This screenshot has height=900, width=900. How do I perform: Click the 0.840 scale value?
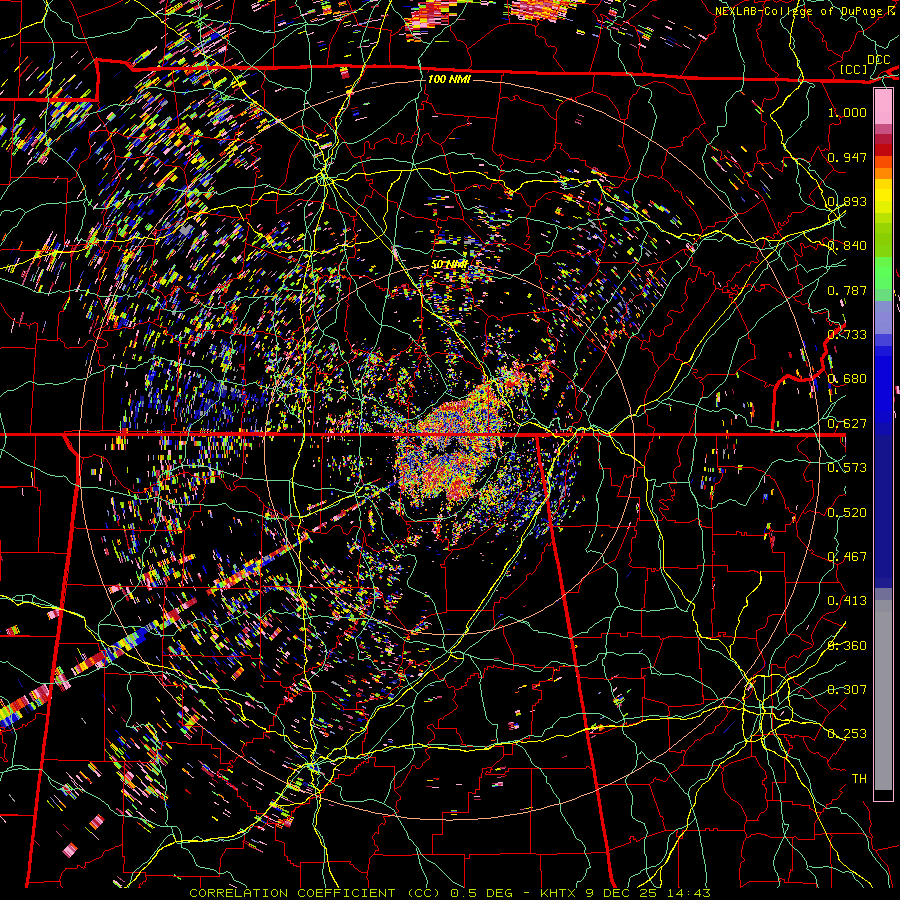[847, 246]
